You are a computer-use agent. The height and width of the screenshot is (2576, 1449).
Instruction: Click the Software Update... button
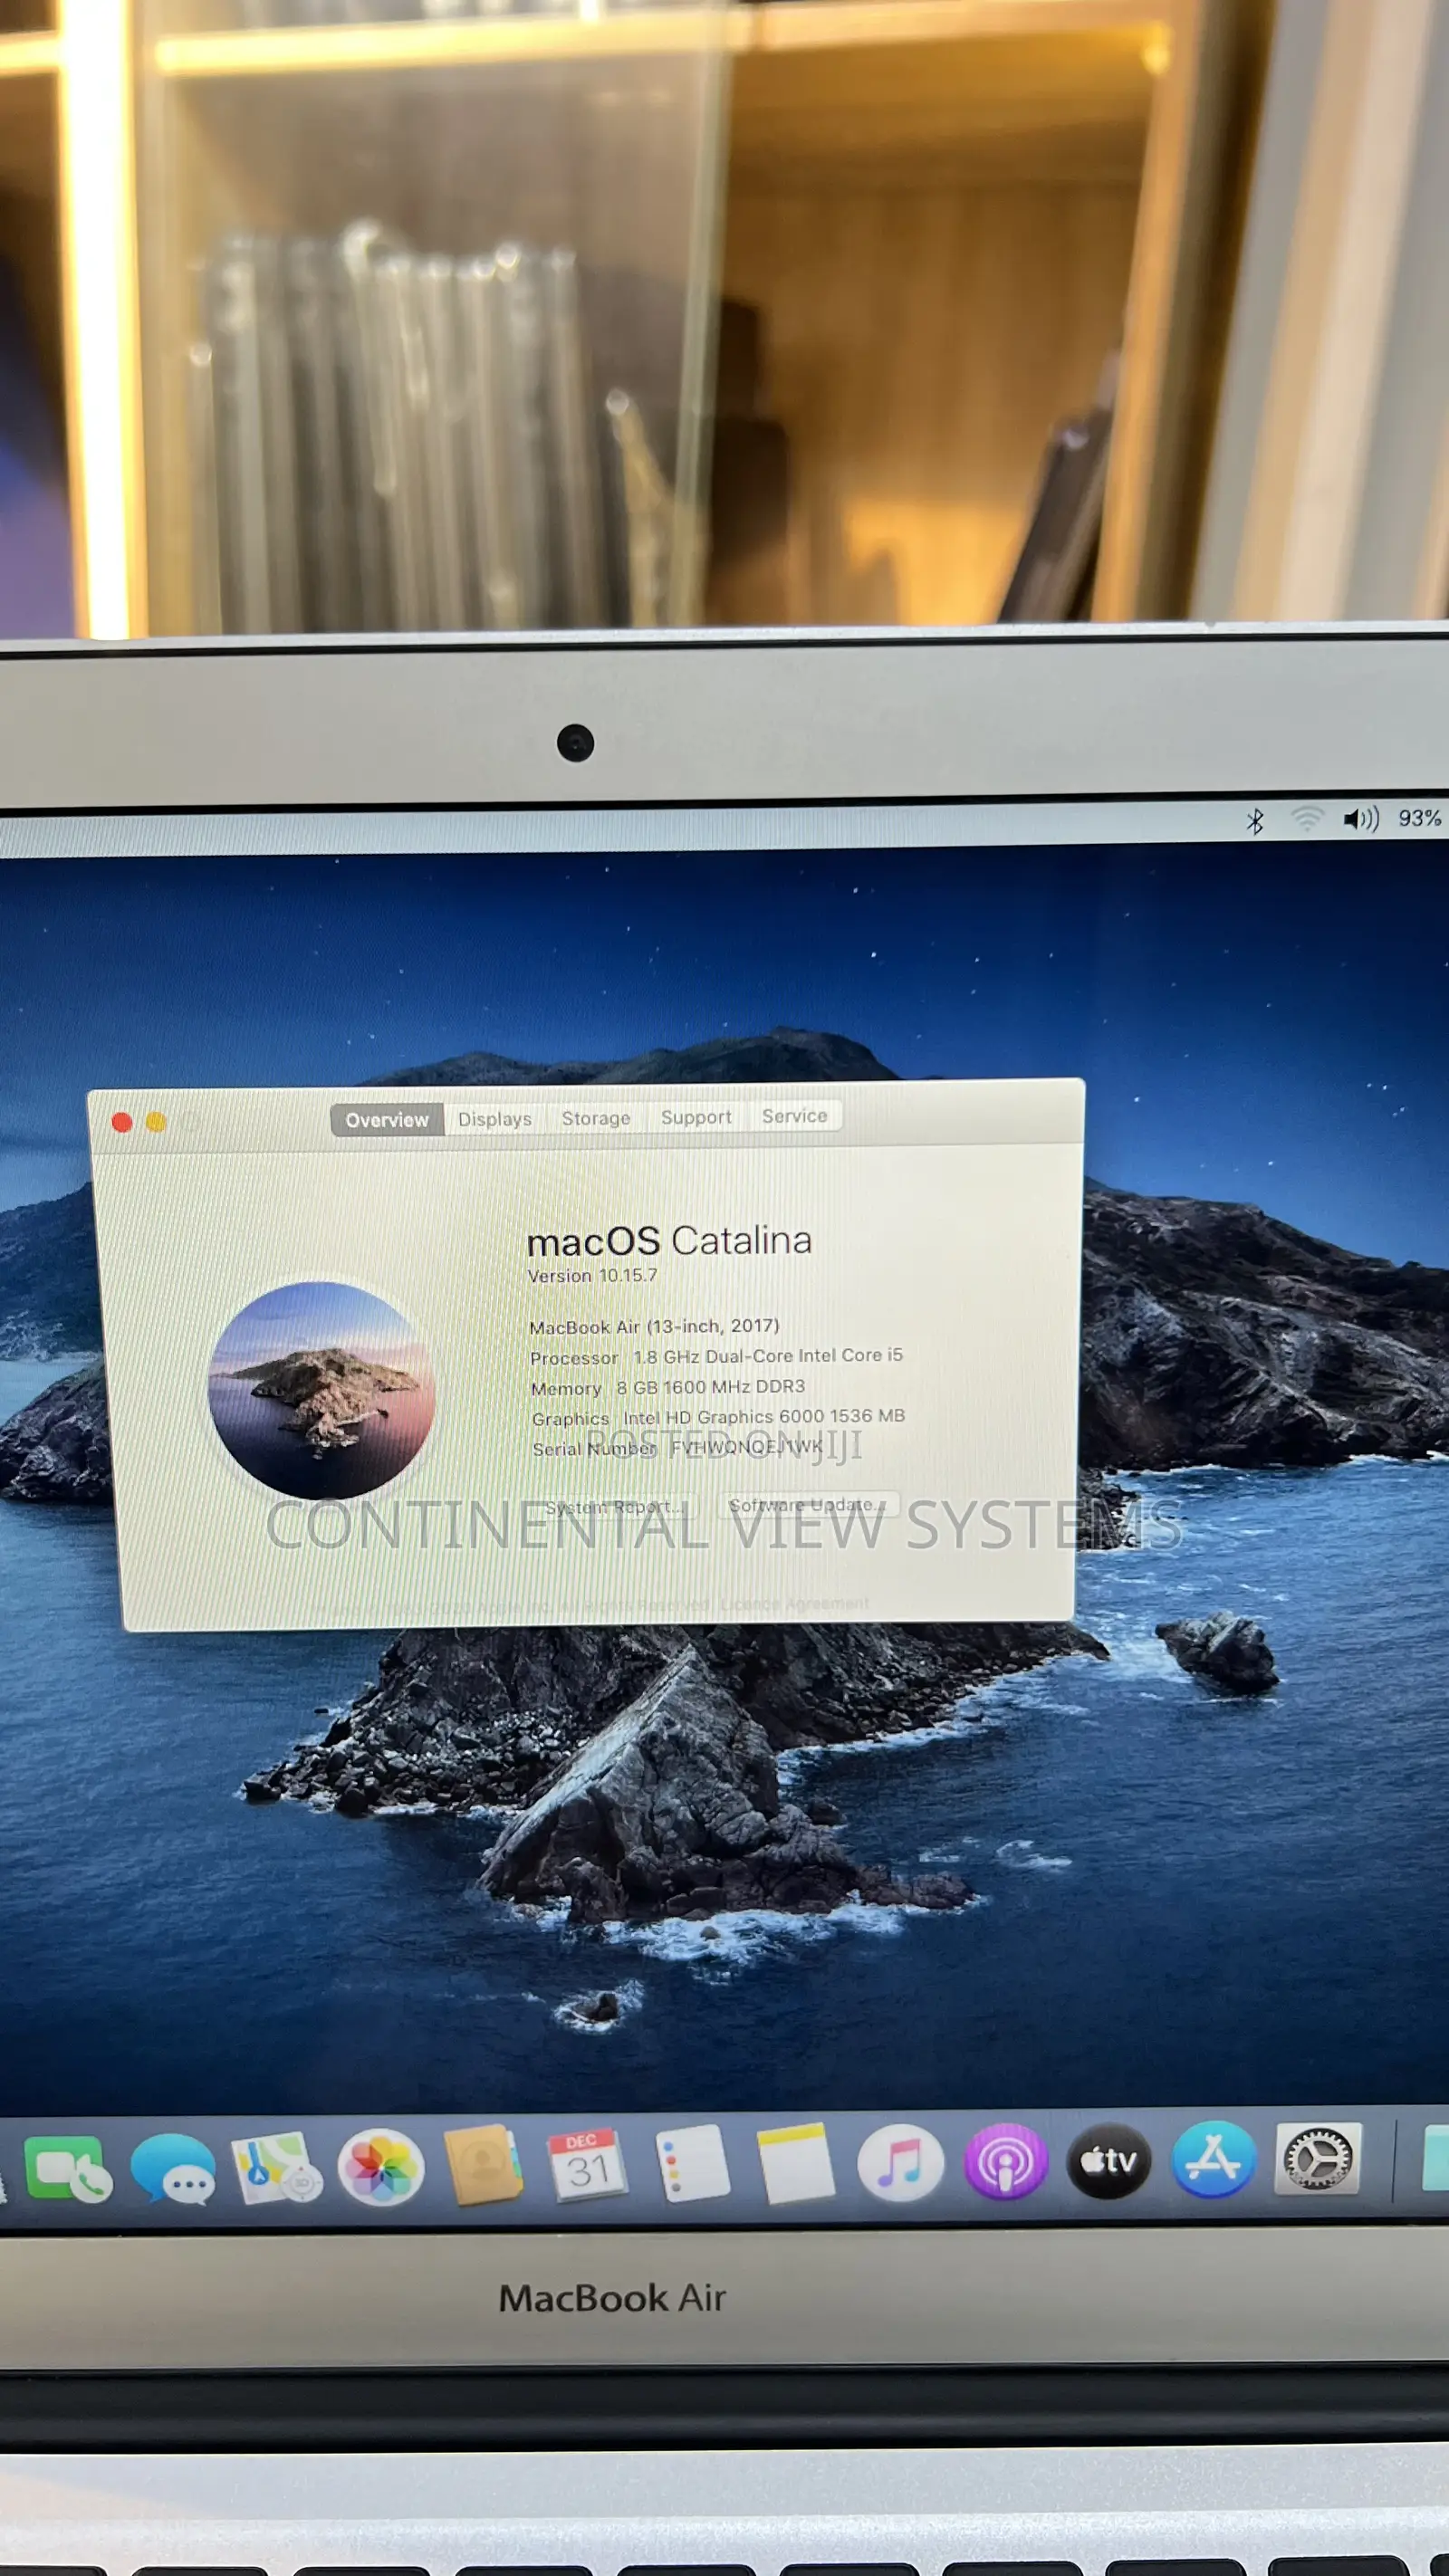tap(808, 1505)
